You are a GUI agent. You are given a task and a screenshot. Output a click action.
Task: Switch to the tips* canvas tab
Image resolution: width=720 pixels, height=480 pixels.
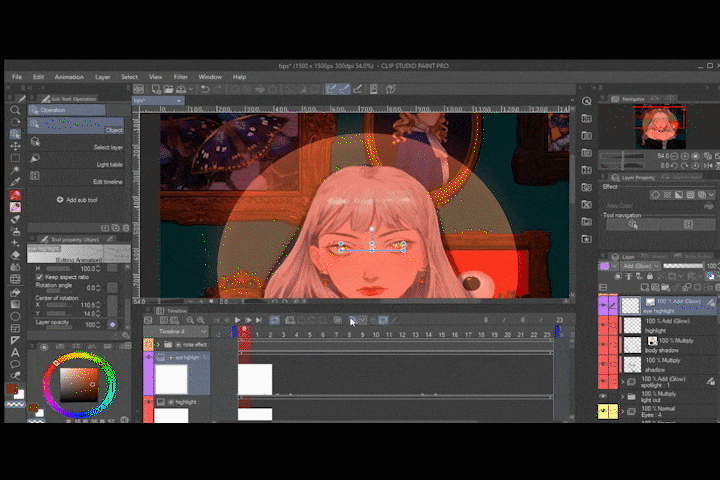coord(158,100)
